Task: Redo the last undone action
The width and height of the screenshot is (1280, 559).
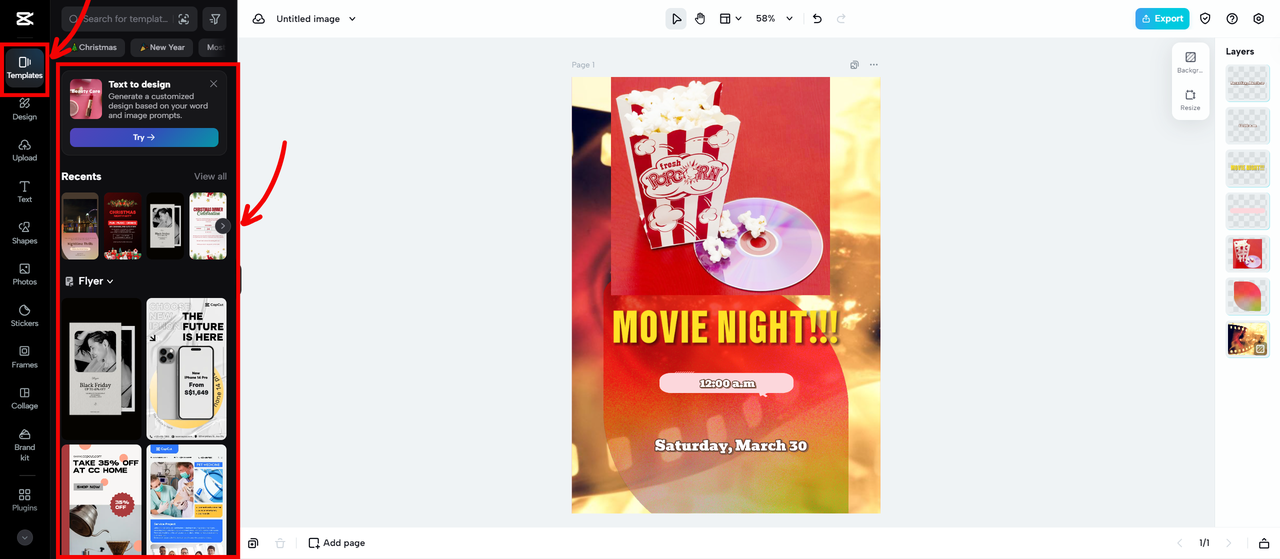Action: coord(841,19)
